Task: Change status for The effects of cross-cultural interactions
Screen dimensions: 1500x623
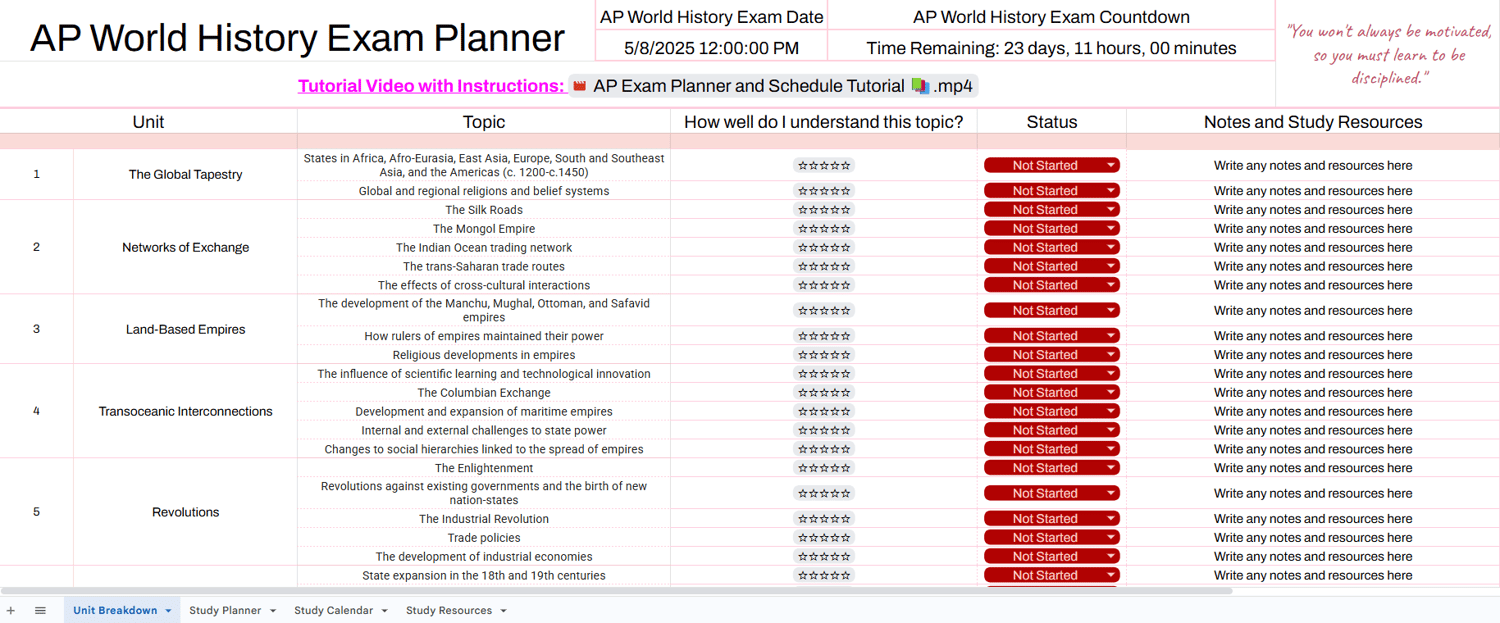Action: pos(1052,286)
